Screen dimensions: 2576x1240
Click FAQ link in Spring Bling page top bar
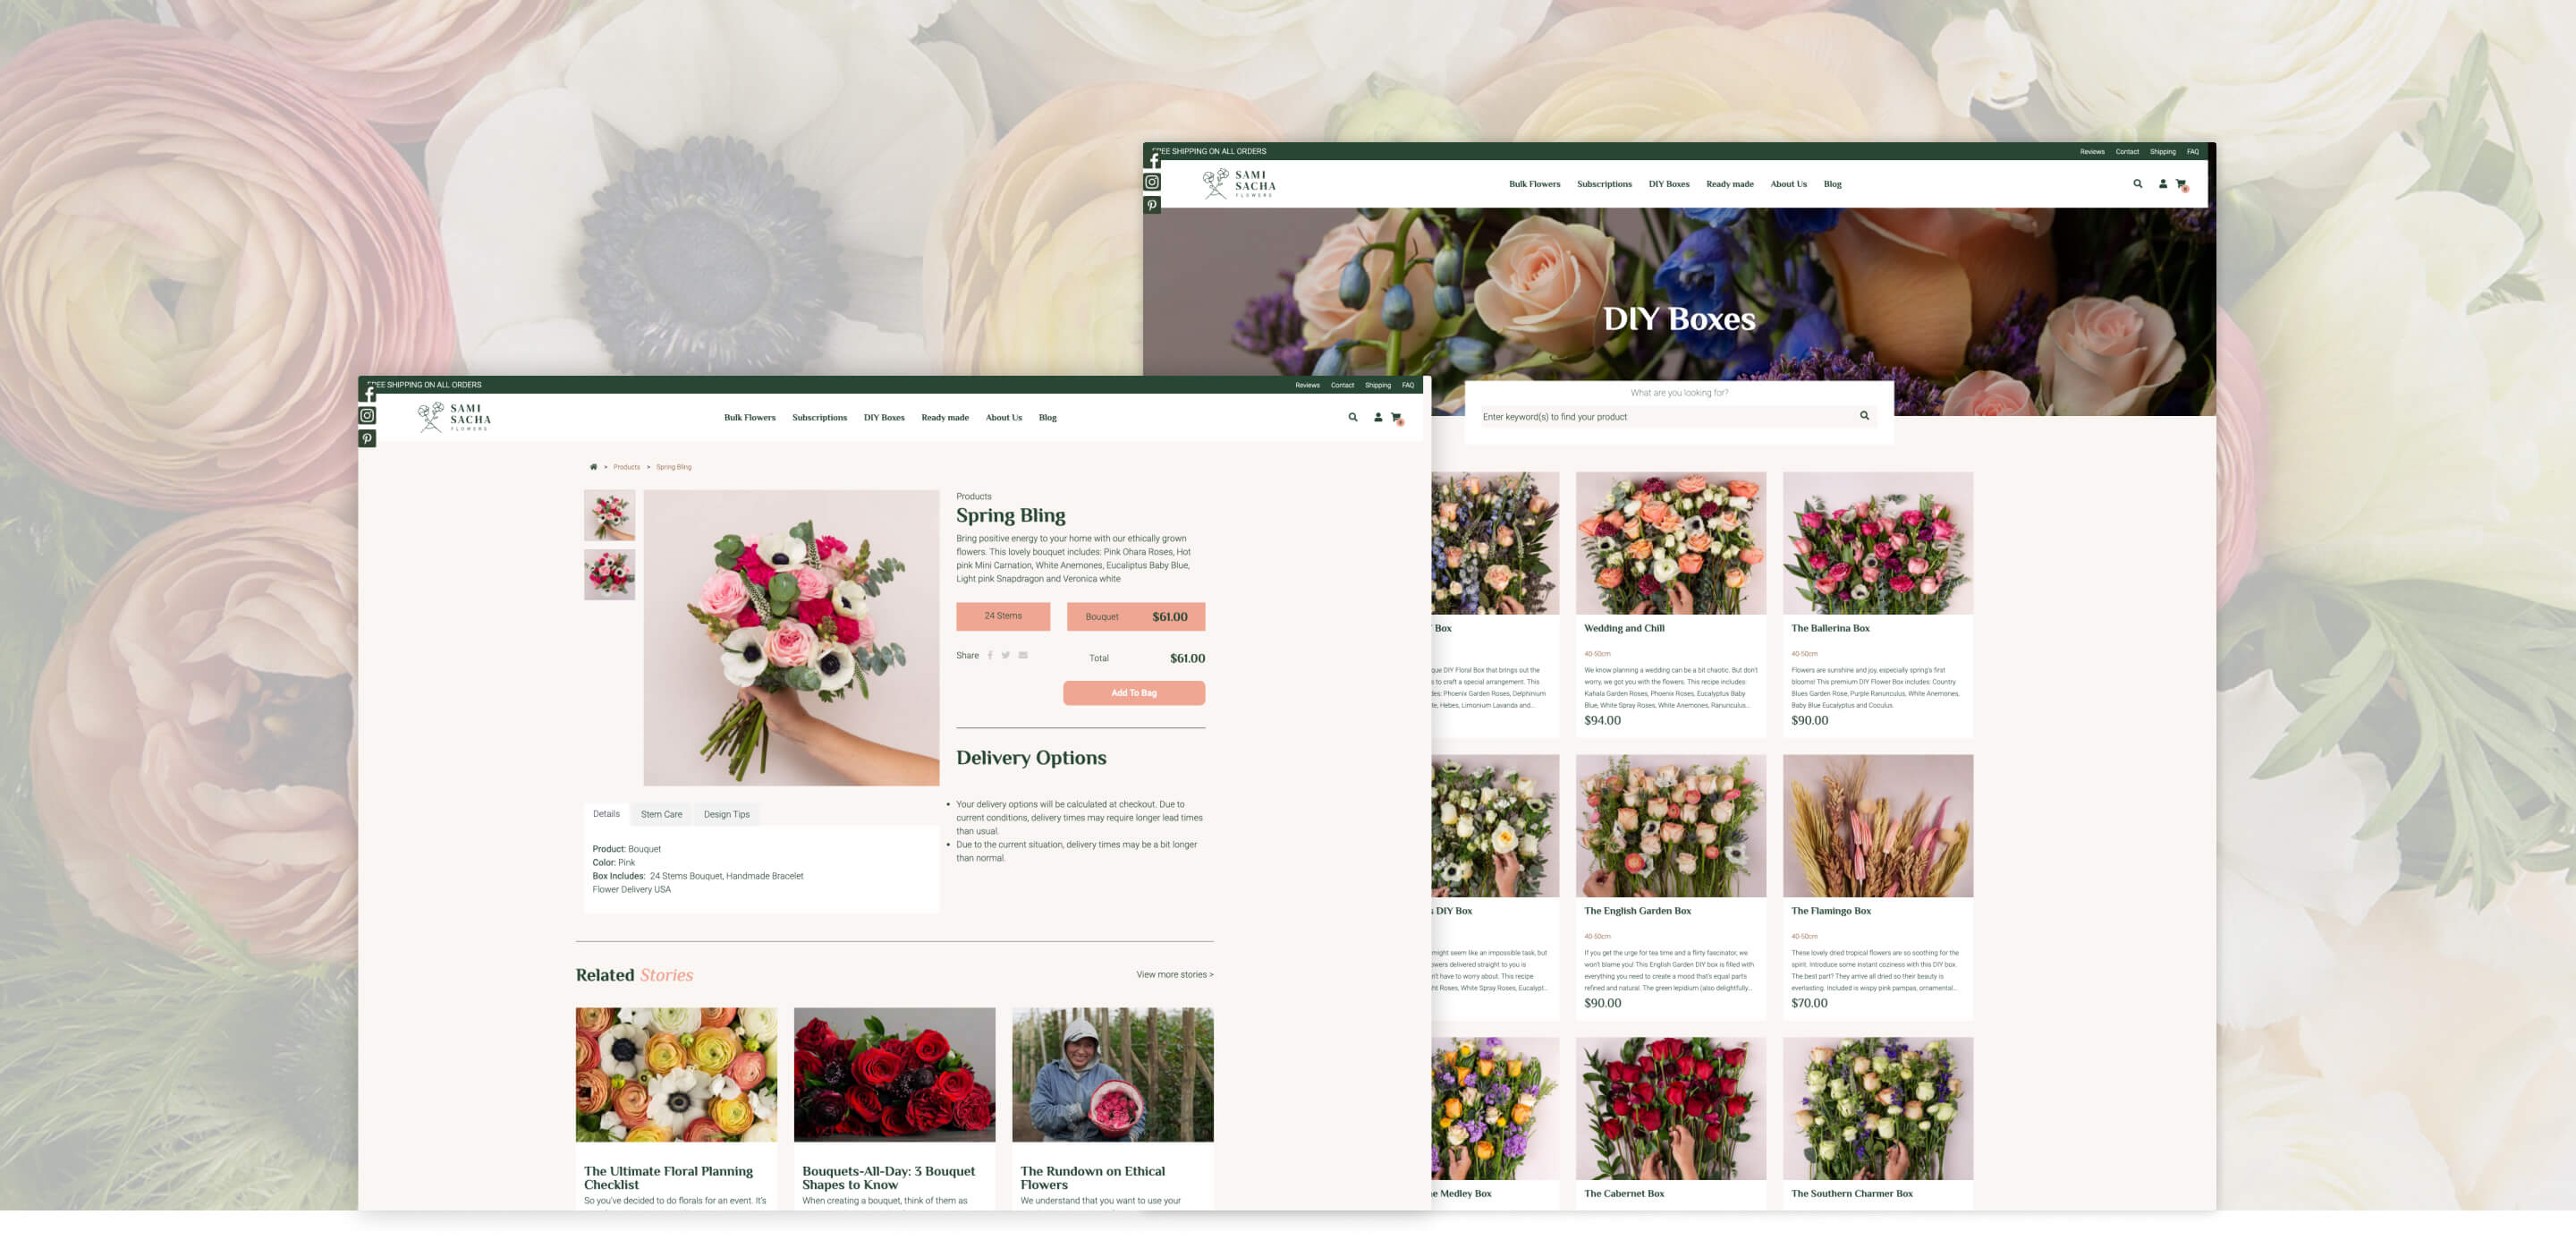coord(1408,385)
